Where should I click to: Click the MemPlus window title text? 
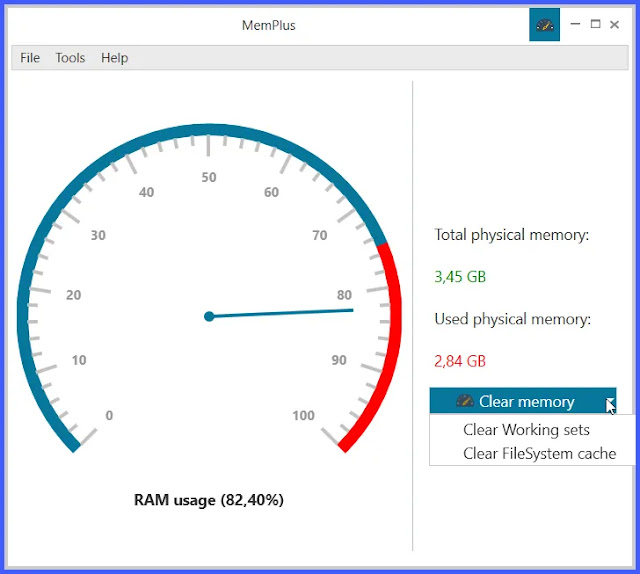pyautogui.click(x=269, y=25)
